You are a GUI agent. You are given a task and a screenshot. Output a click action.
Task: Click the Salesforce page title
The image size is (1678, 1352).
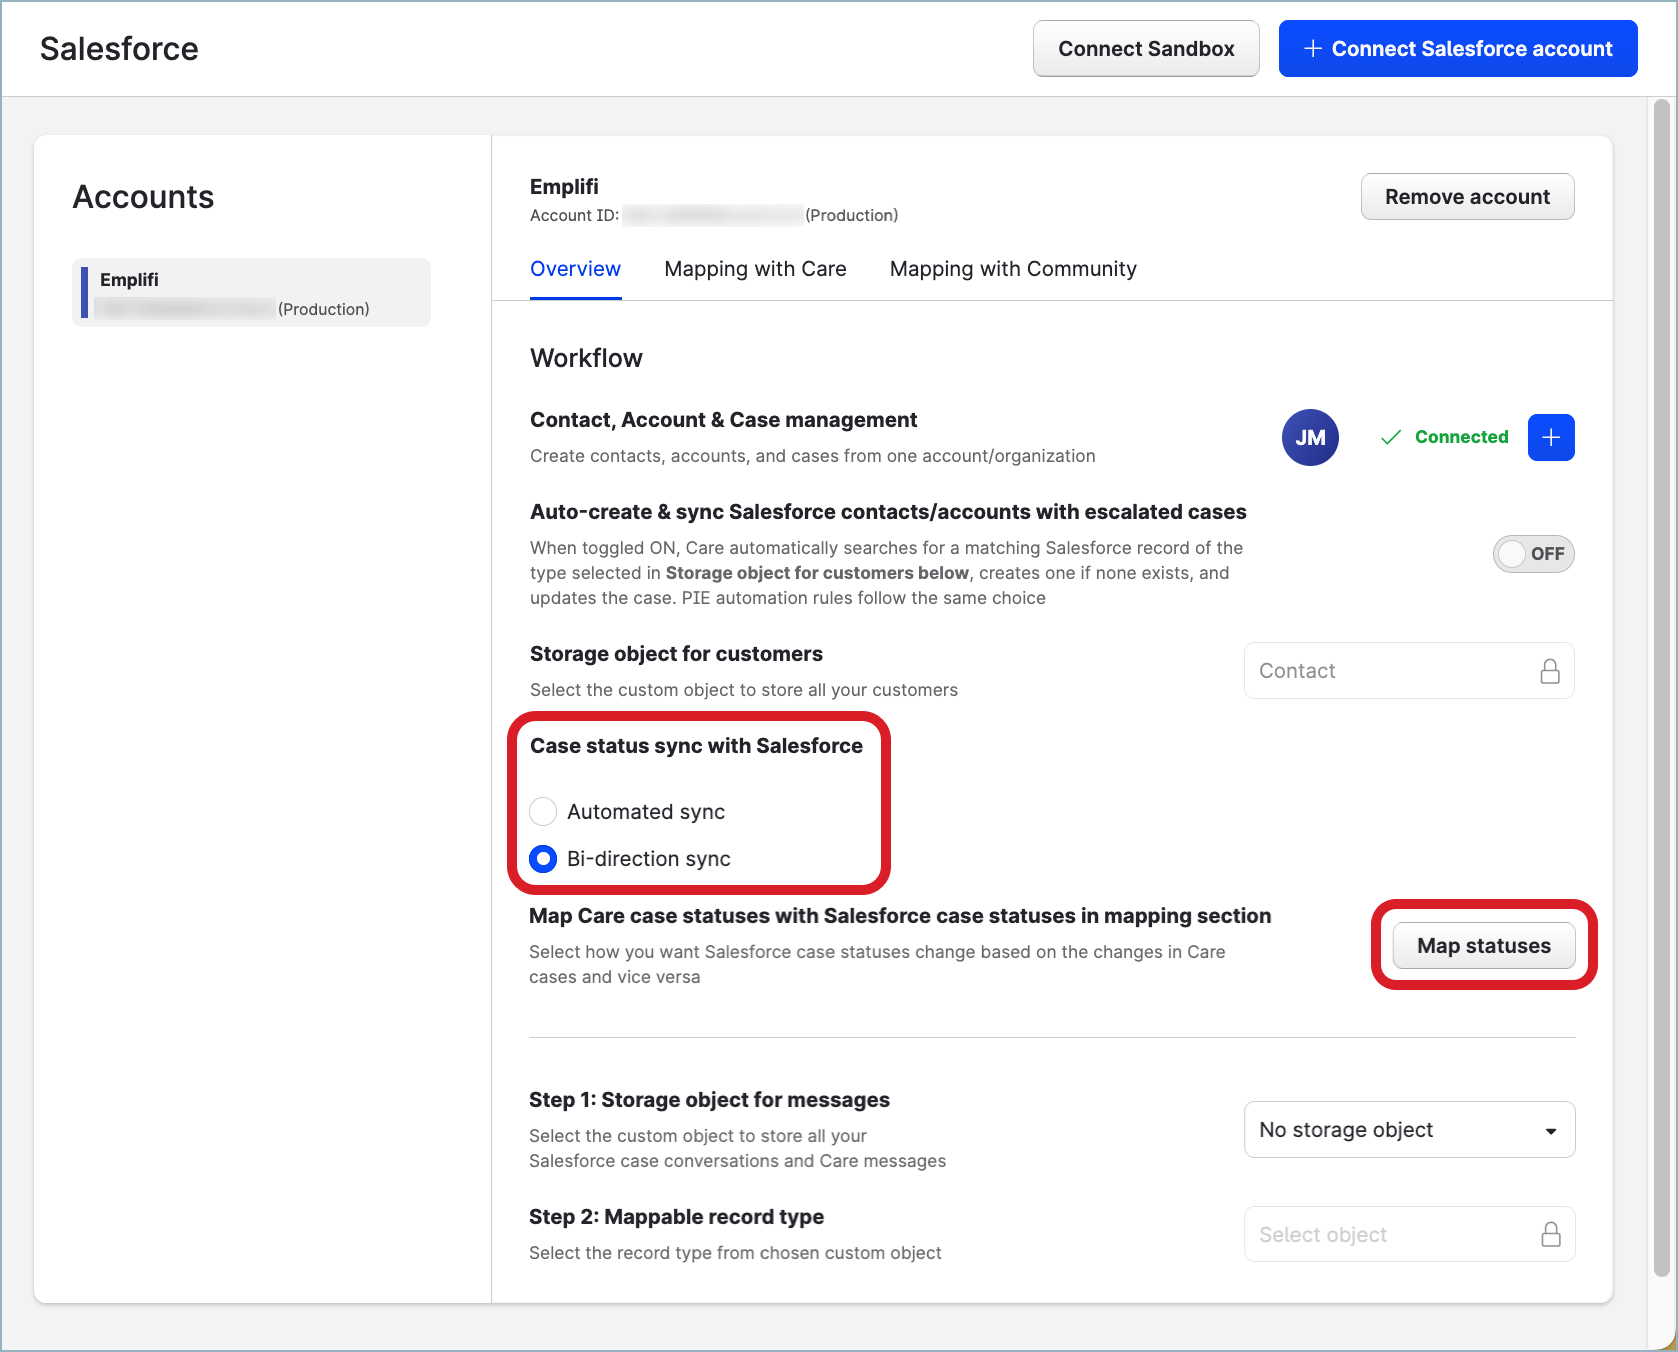coord(119,48)
